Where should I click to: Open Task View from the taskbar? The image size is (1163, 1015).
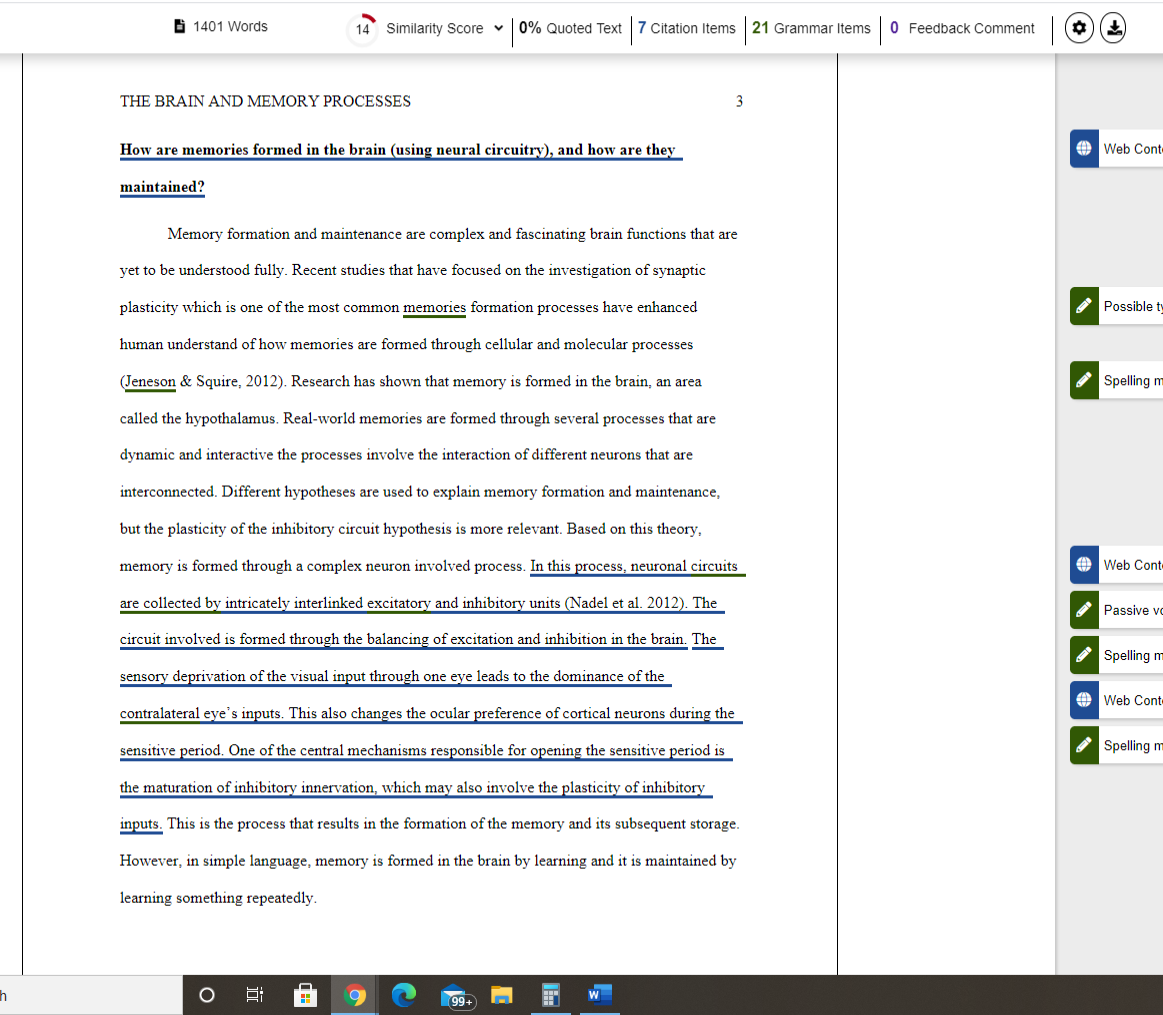pyautogui.click(x=254, y=995)
